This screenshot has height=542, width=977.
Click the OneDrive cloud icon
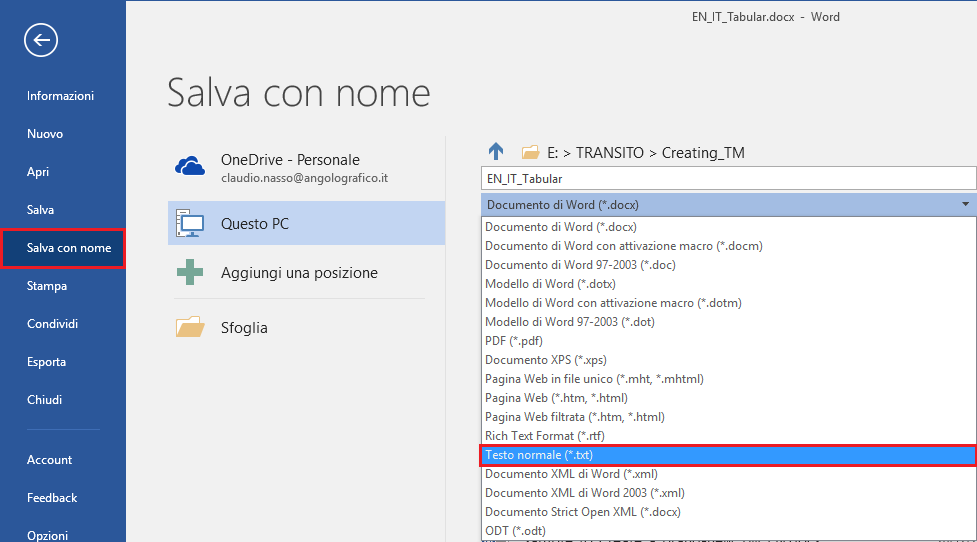(189, 167)
